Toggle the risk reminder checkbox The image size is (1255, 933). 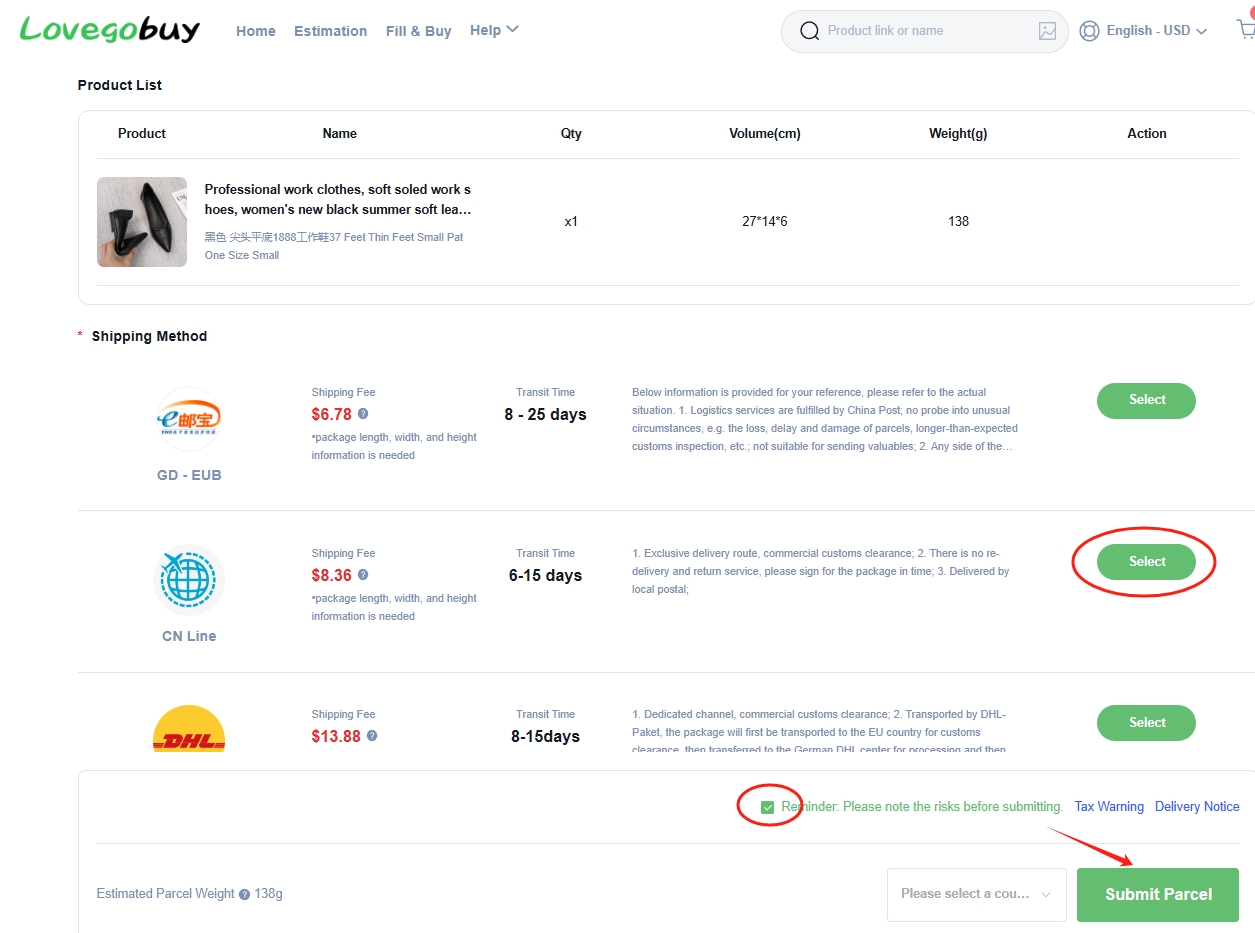click(x=768, y=807)
